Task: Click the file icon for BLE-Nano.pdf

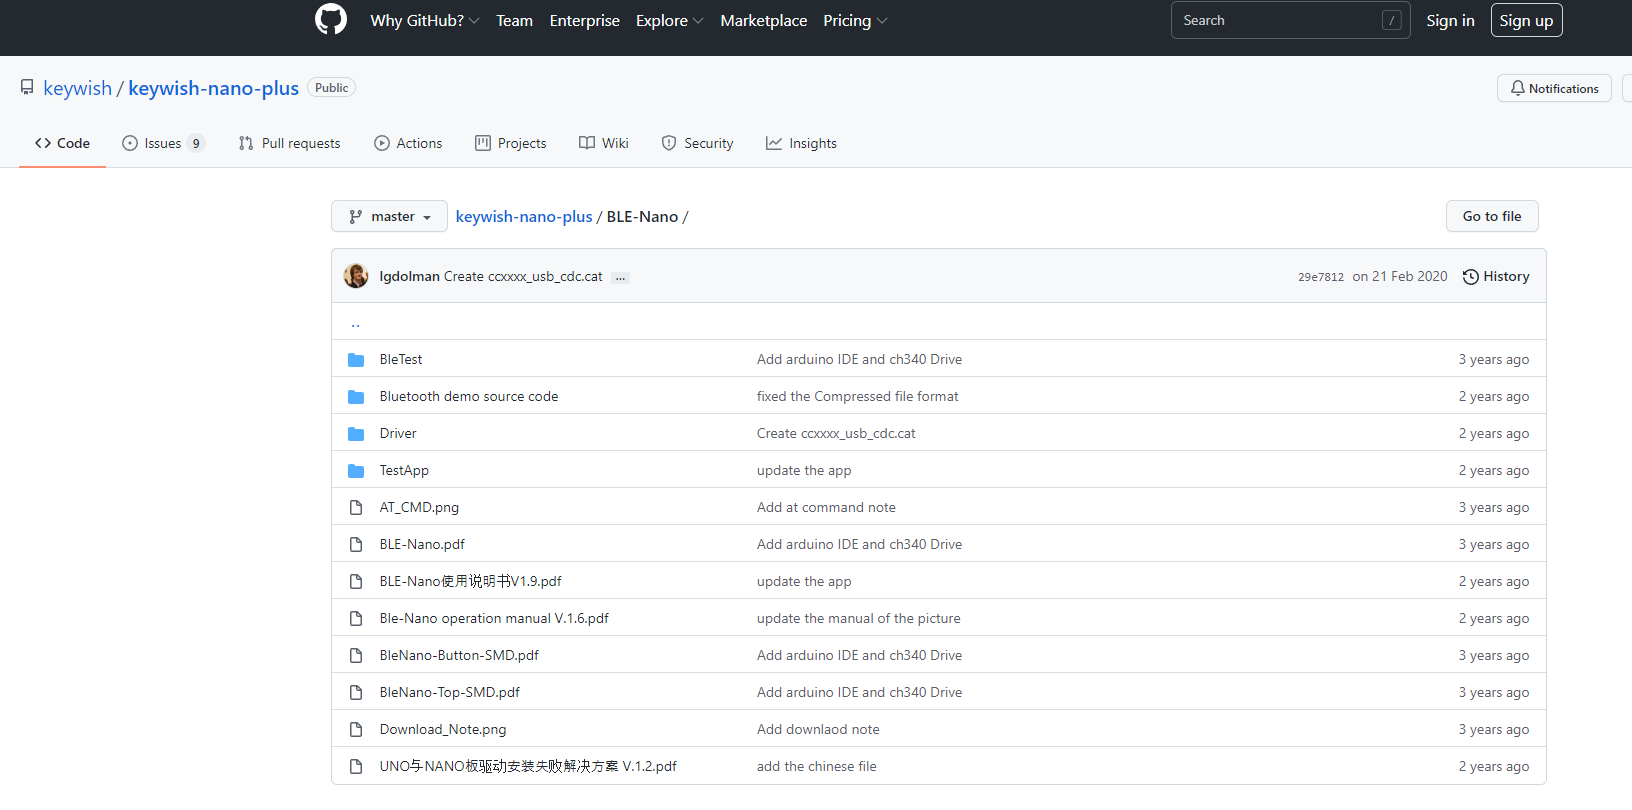Action: point(356,544)
